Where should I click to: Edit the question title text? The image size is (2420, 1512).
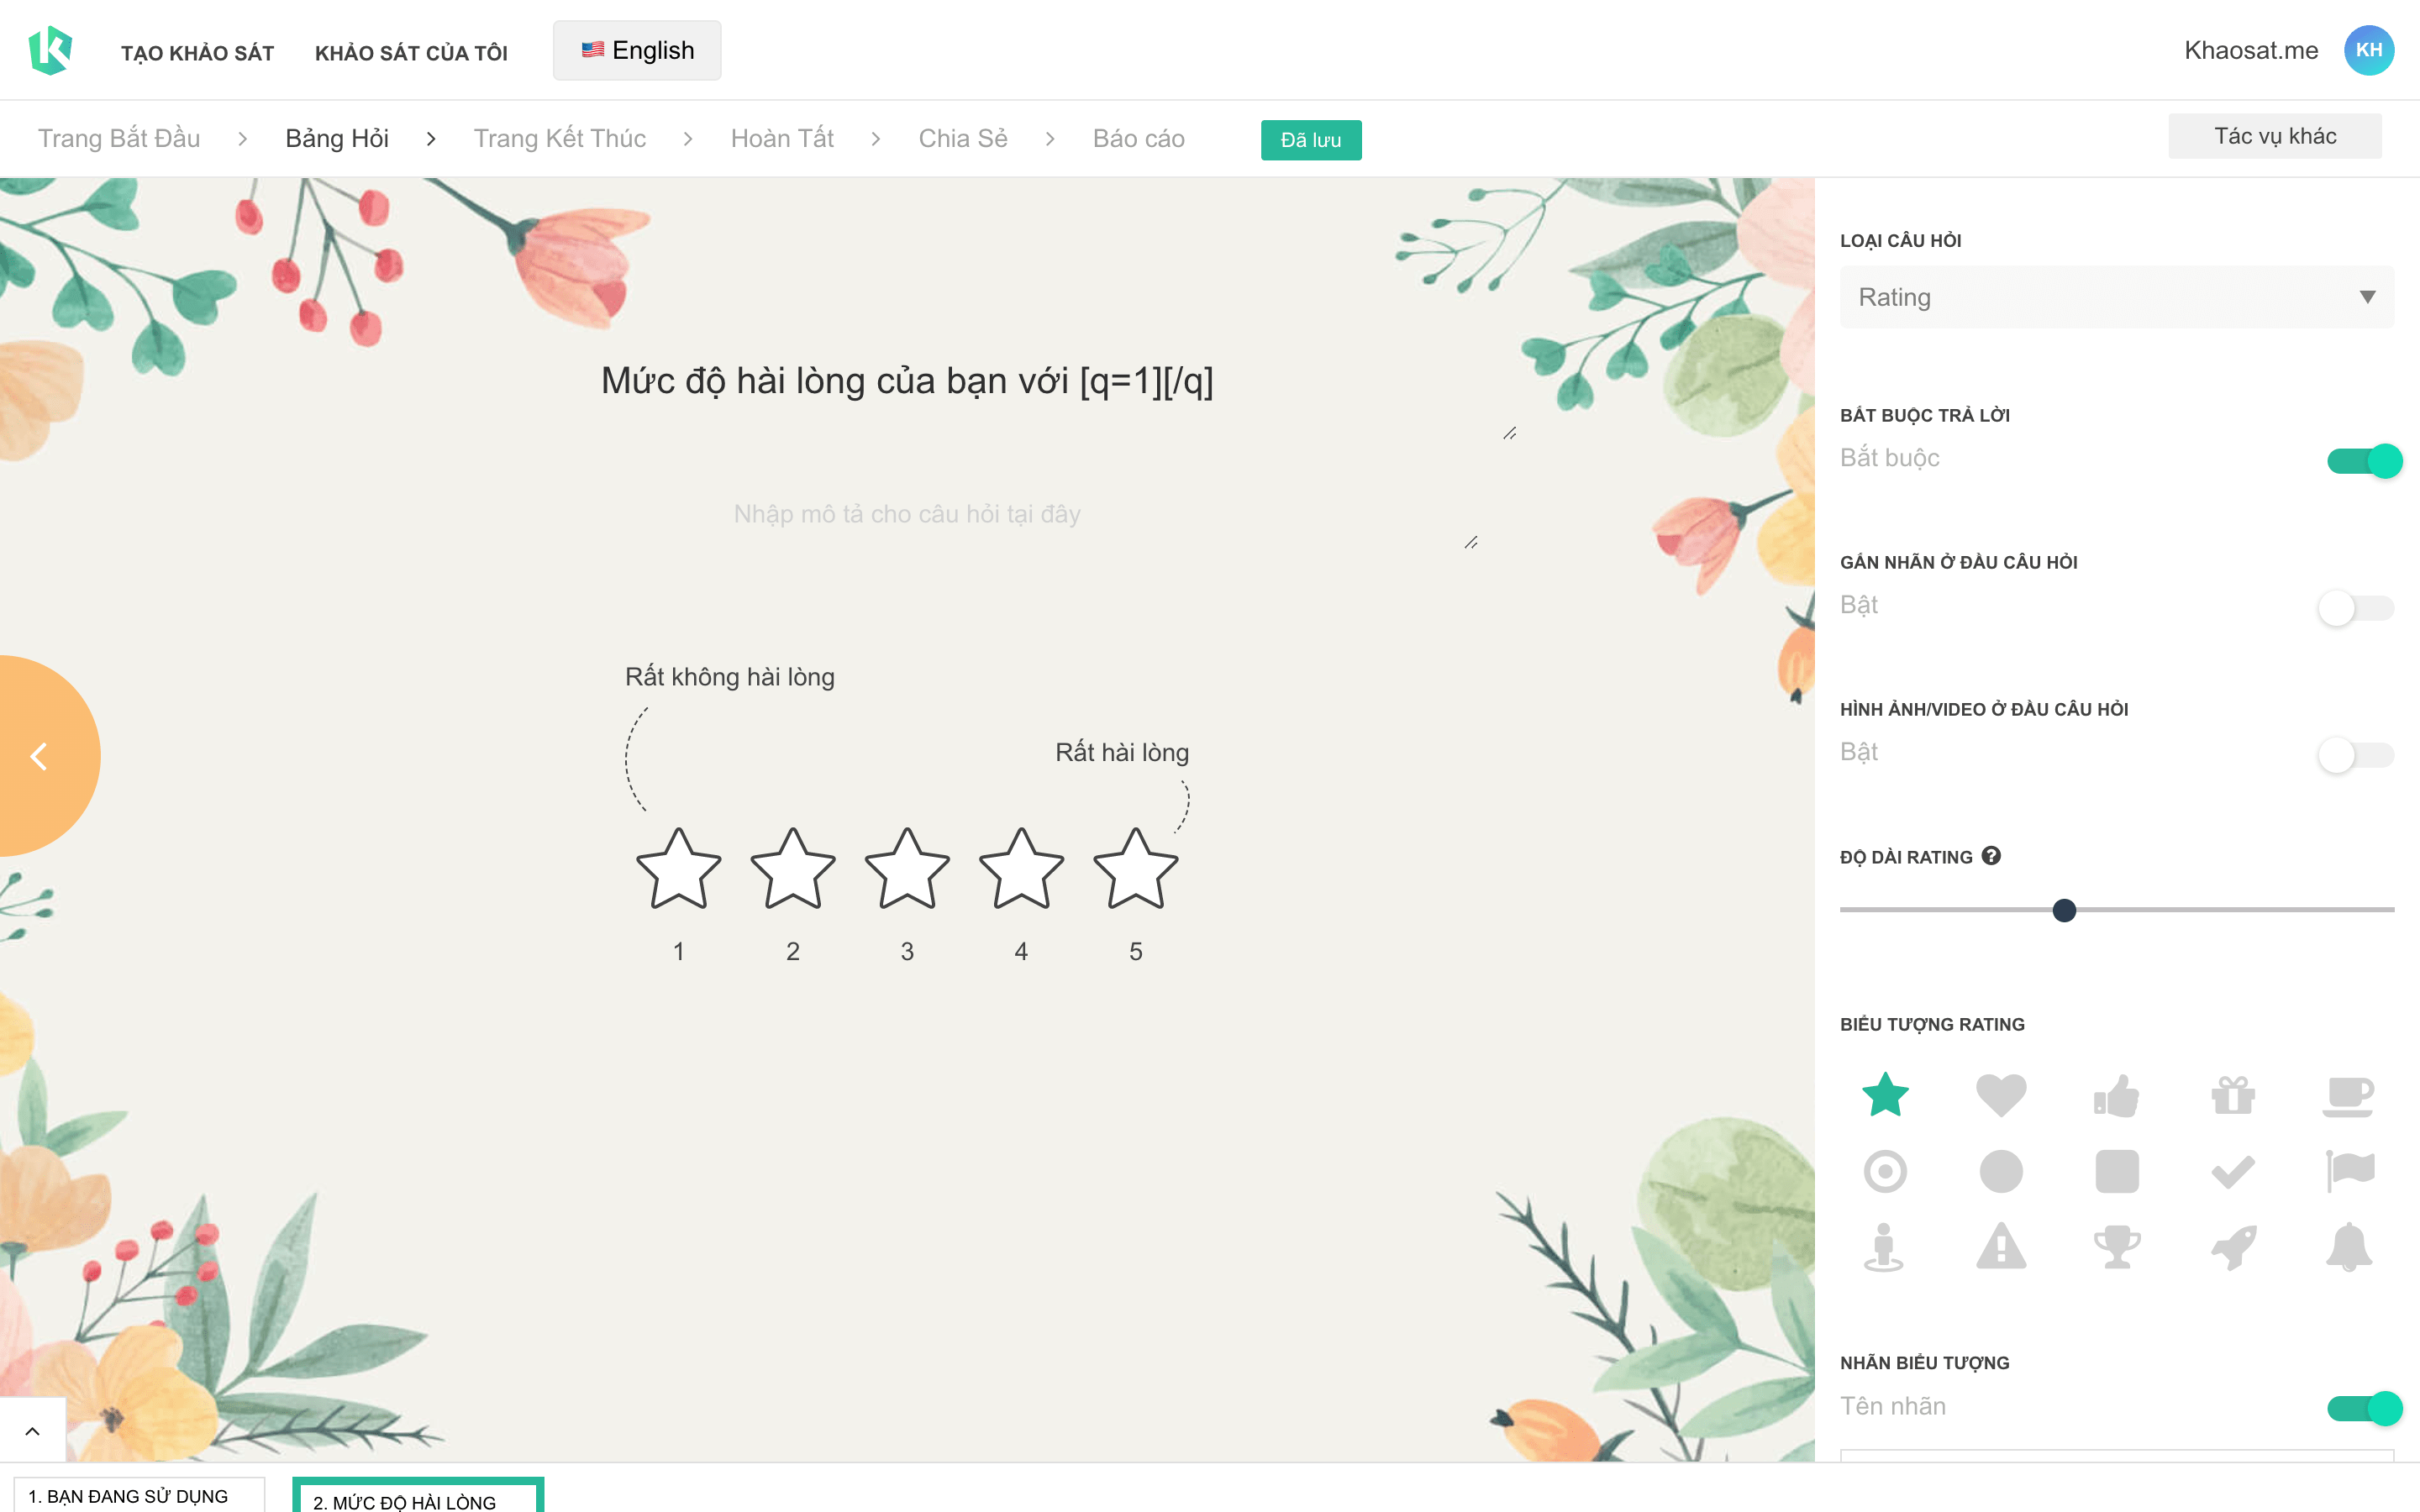(x=907, y=381)
